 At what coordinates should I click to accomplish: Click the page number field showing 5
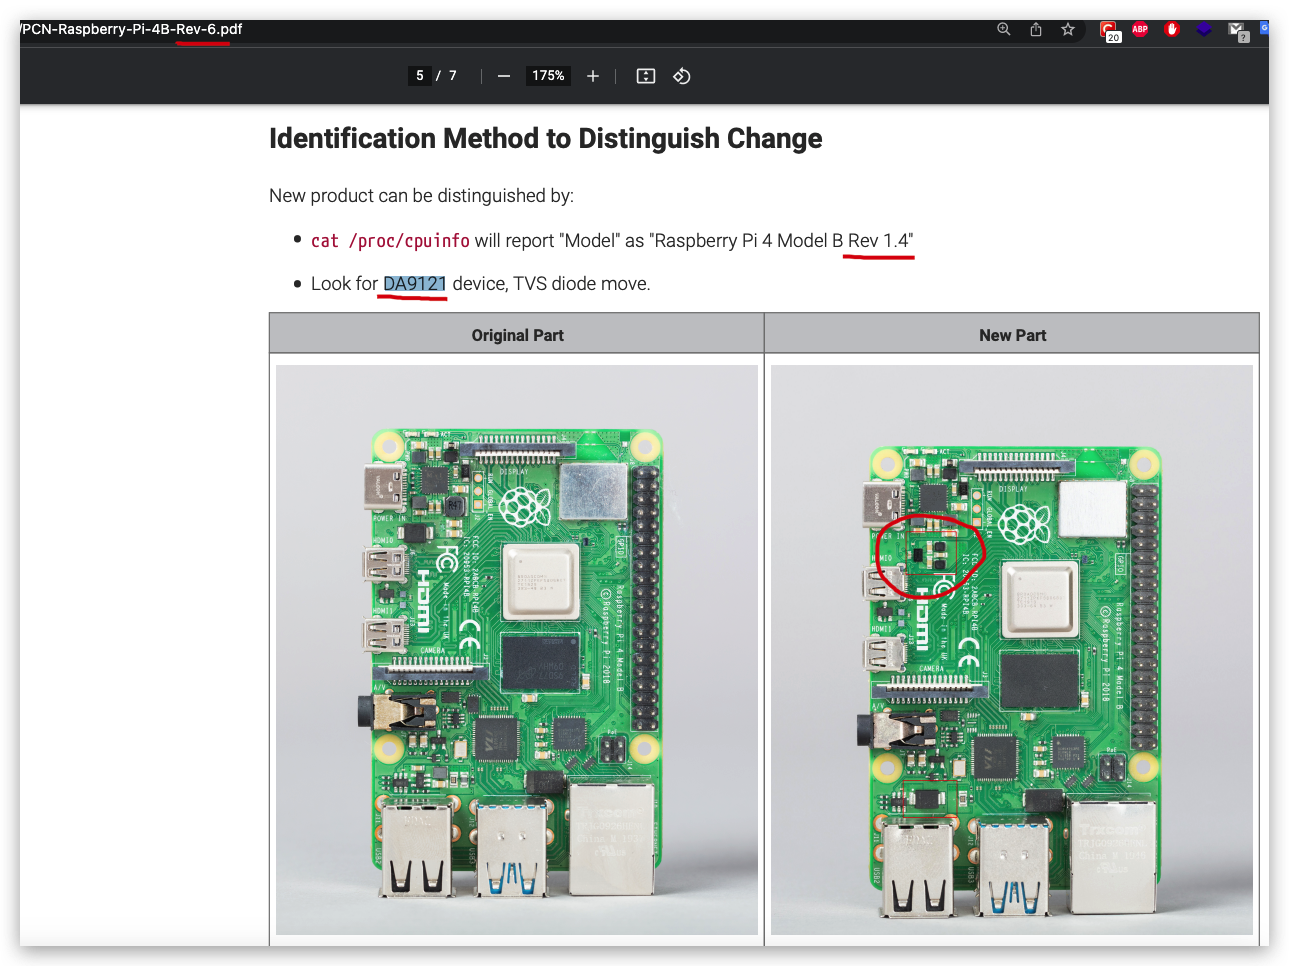click(420, 76)
